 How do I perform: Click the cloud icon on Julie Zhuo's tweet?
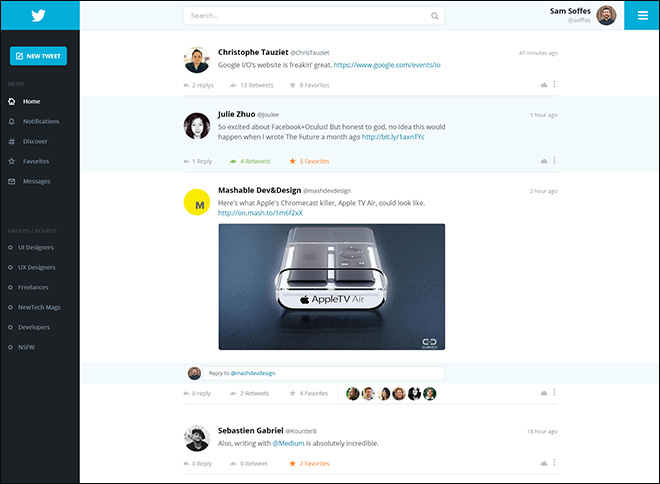tap(543, 161)
